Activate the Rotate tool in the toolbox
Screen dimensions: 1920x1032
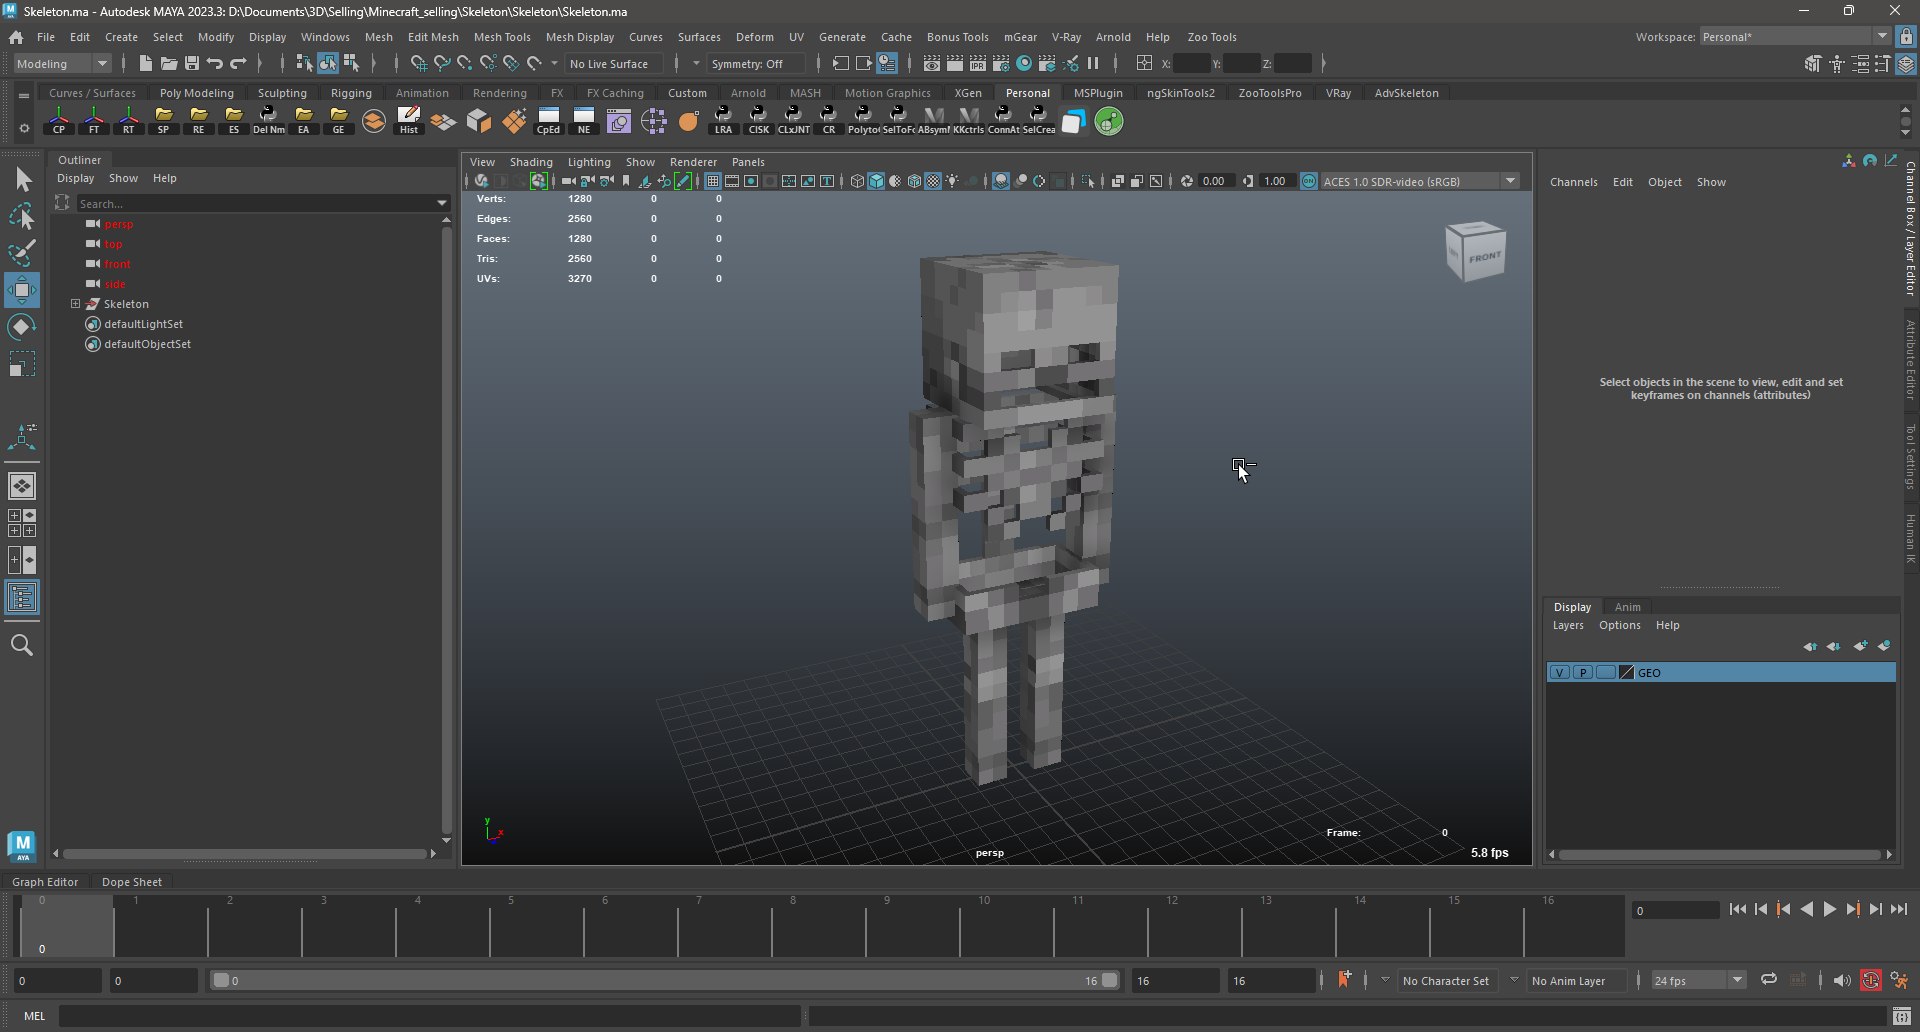(21, 327)
